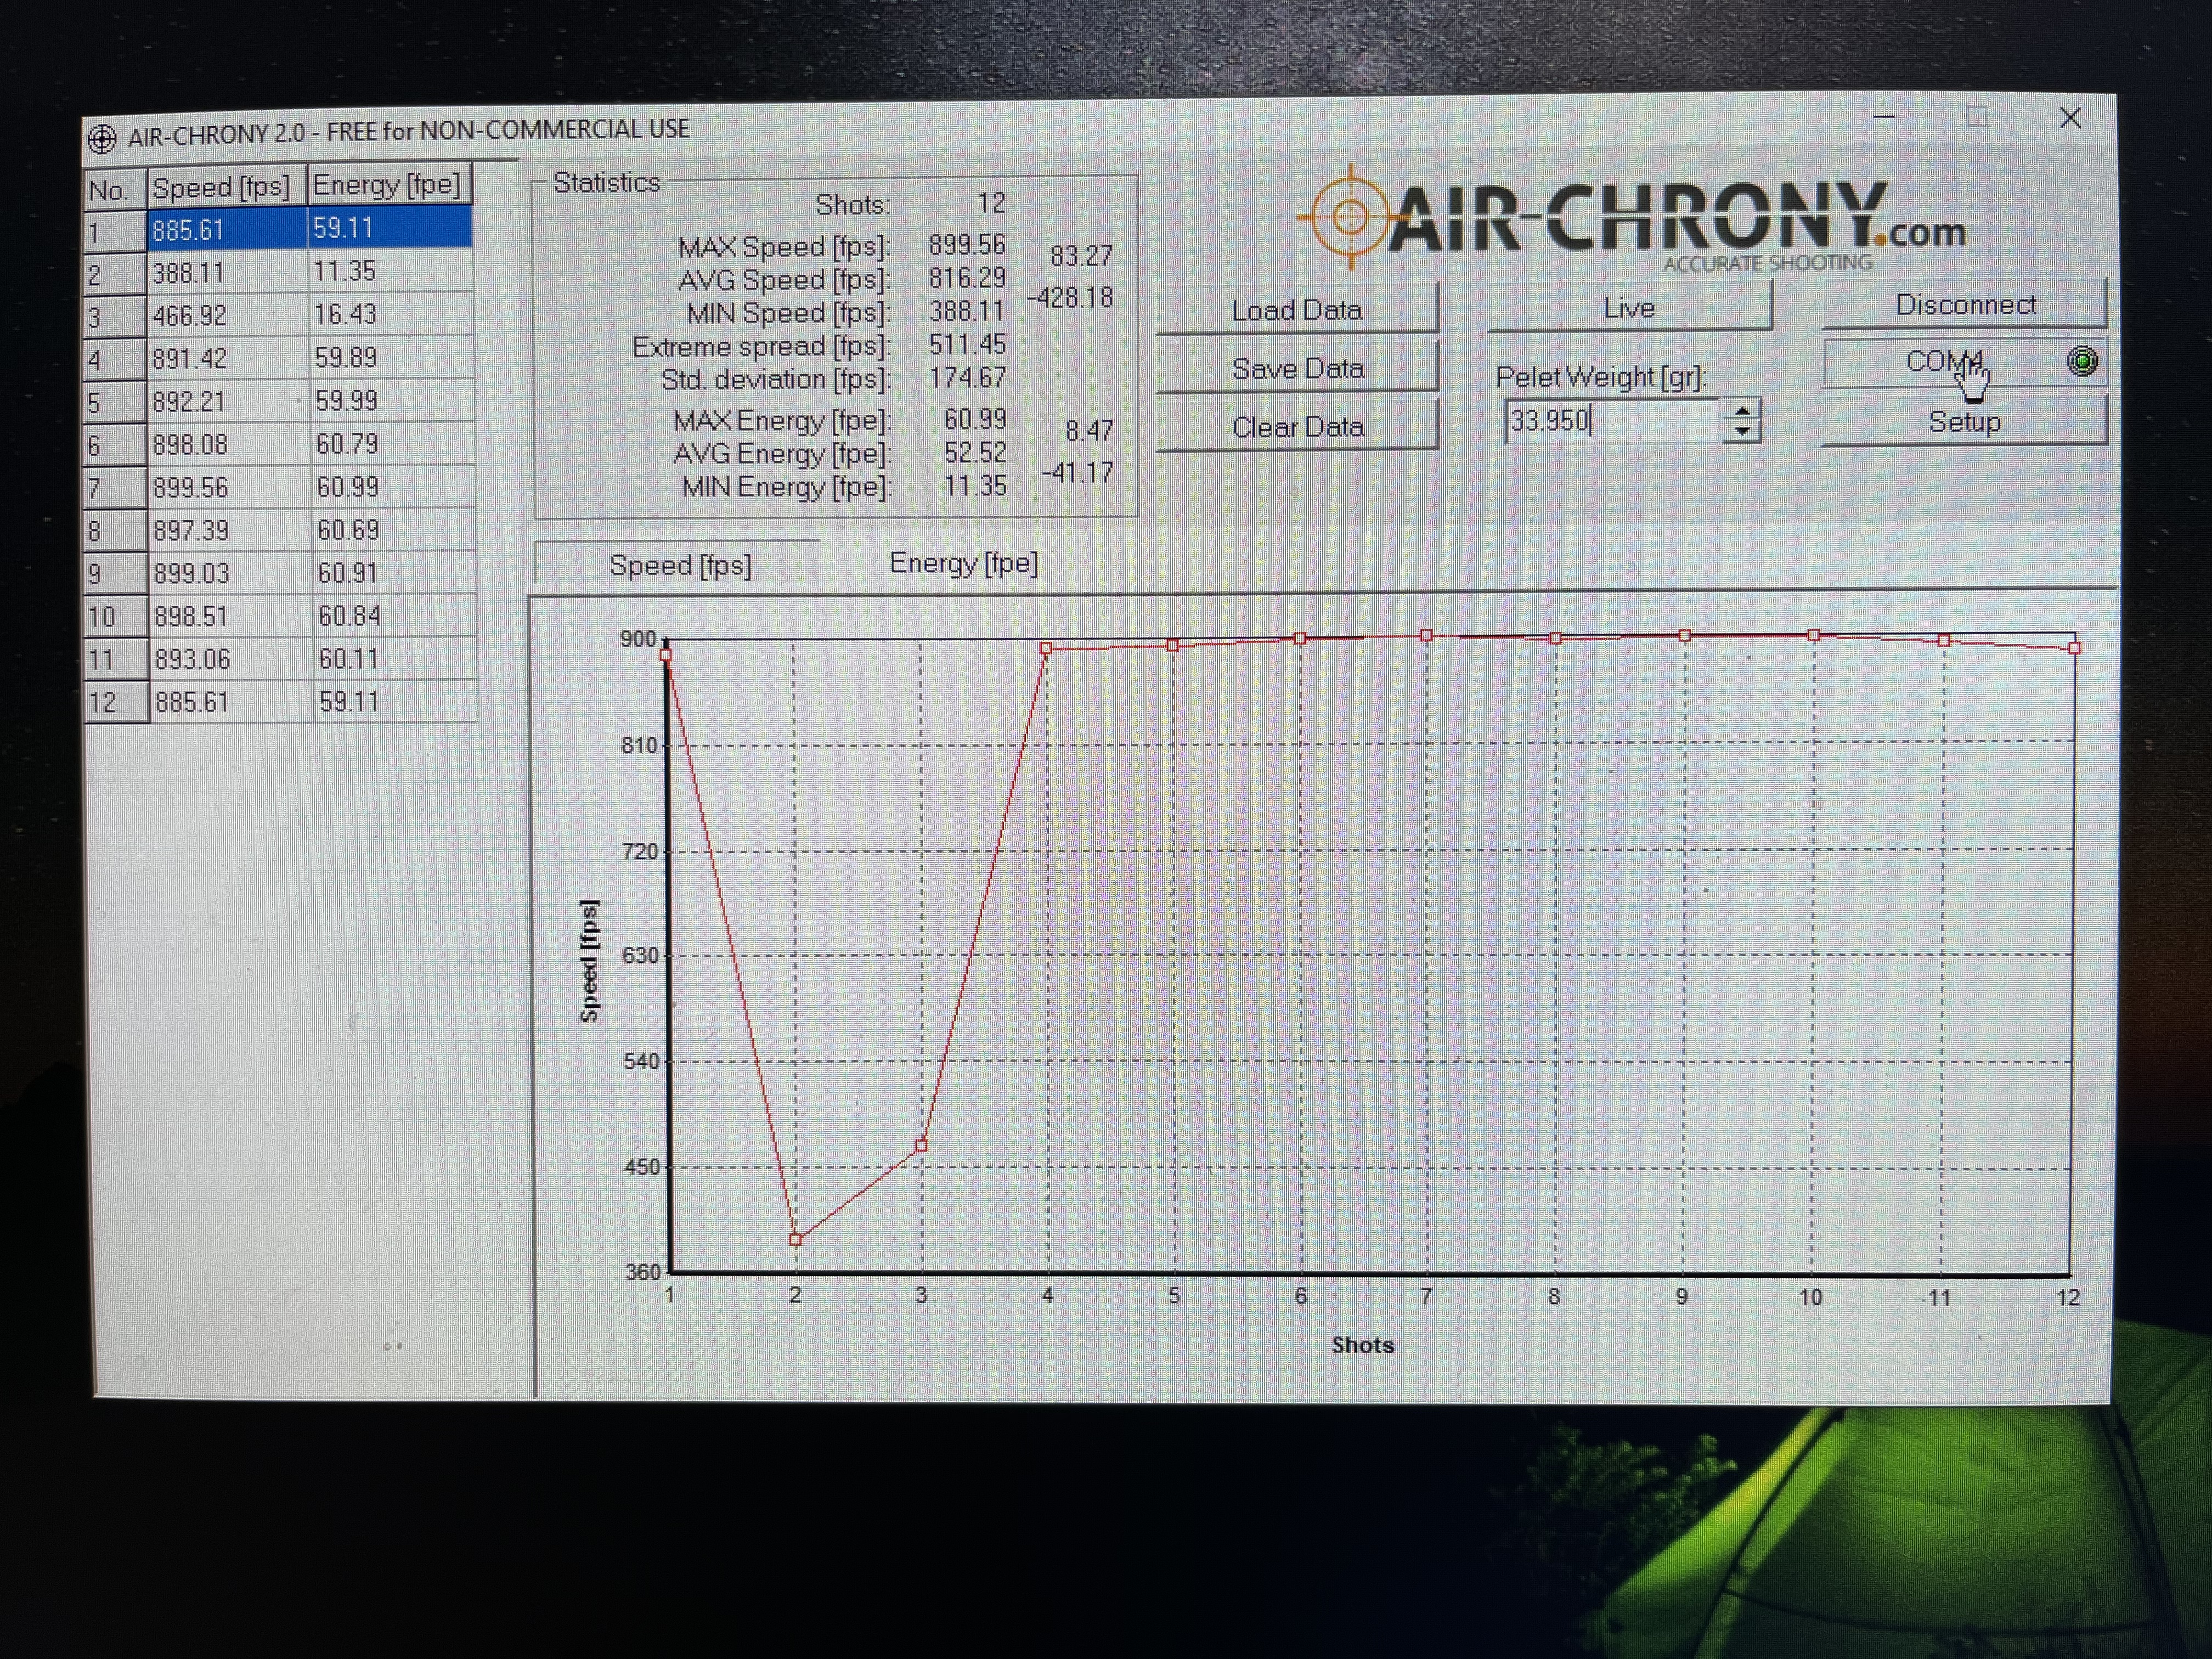Decrease pellet weight with down arrow
The height and width of the screenshot is (1659, 2212).
1742,432
